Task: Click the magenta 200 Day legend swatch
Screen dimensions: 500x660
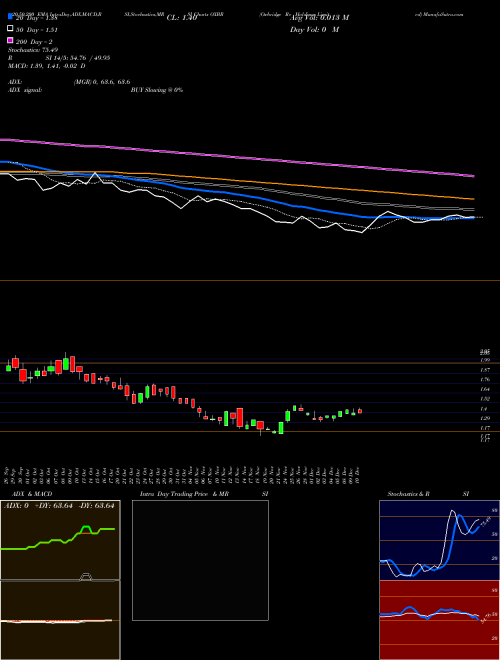Action: tap(10, 40)
